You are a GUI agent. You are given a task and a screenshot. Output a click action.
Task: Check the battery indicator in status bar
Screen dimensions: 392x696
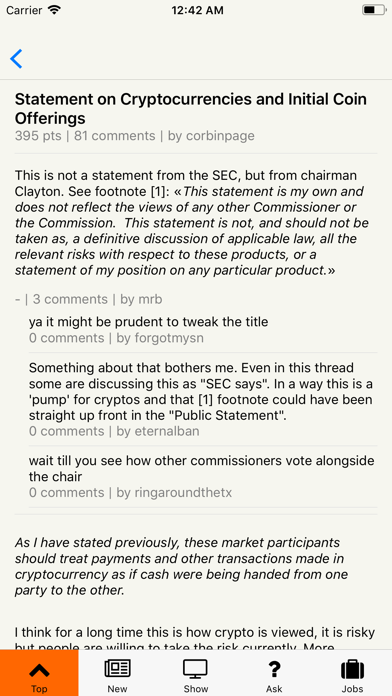coord(373,10)
